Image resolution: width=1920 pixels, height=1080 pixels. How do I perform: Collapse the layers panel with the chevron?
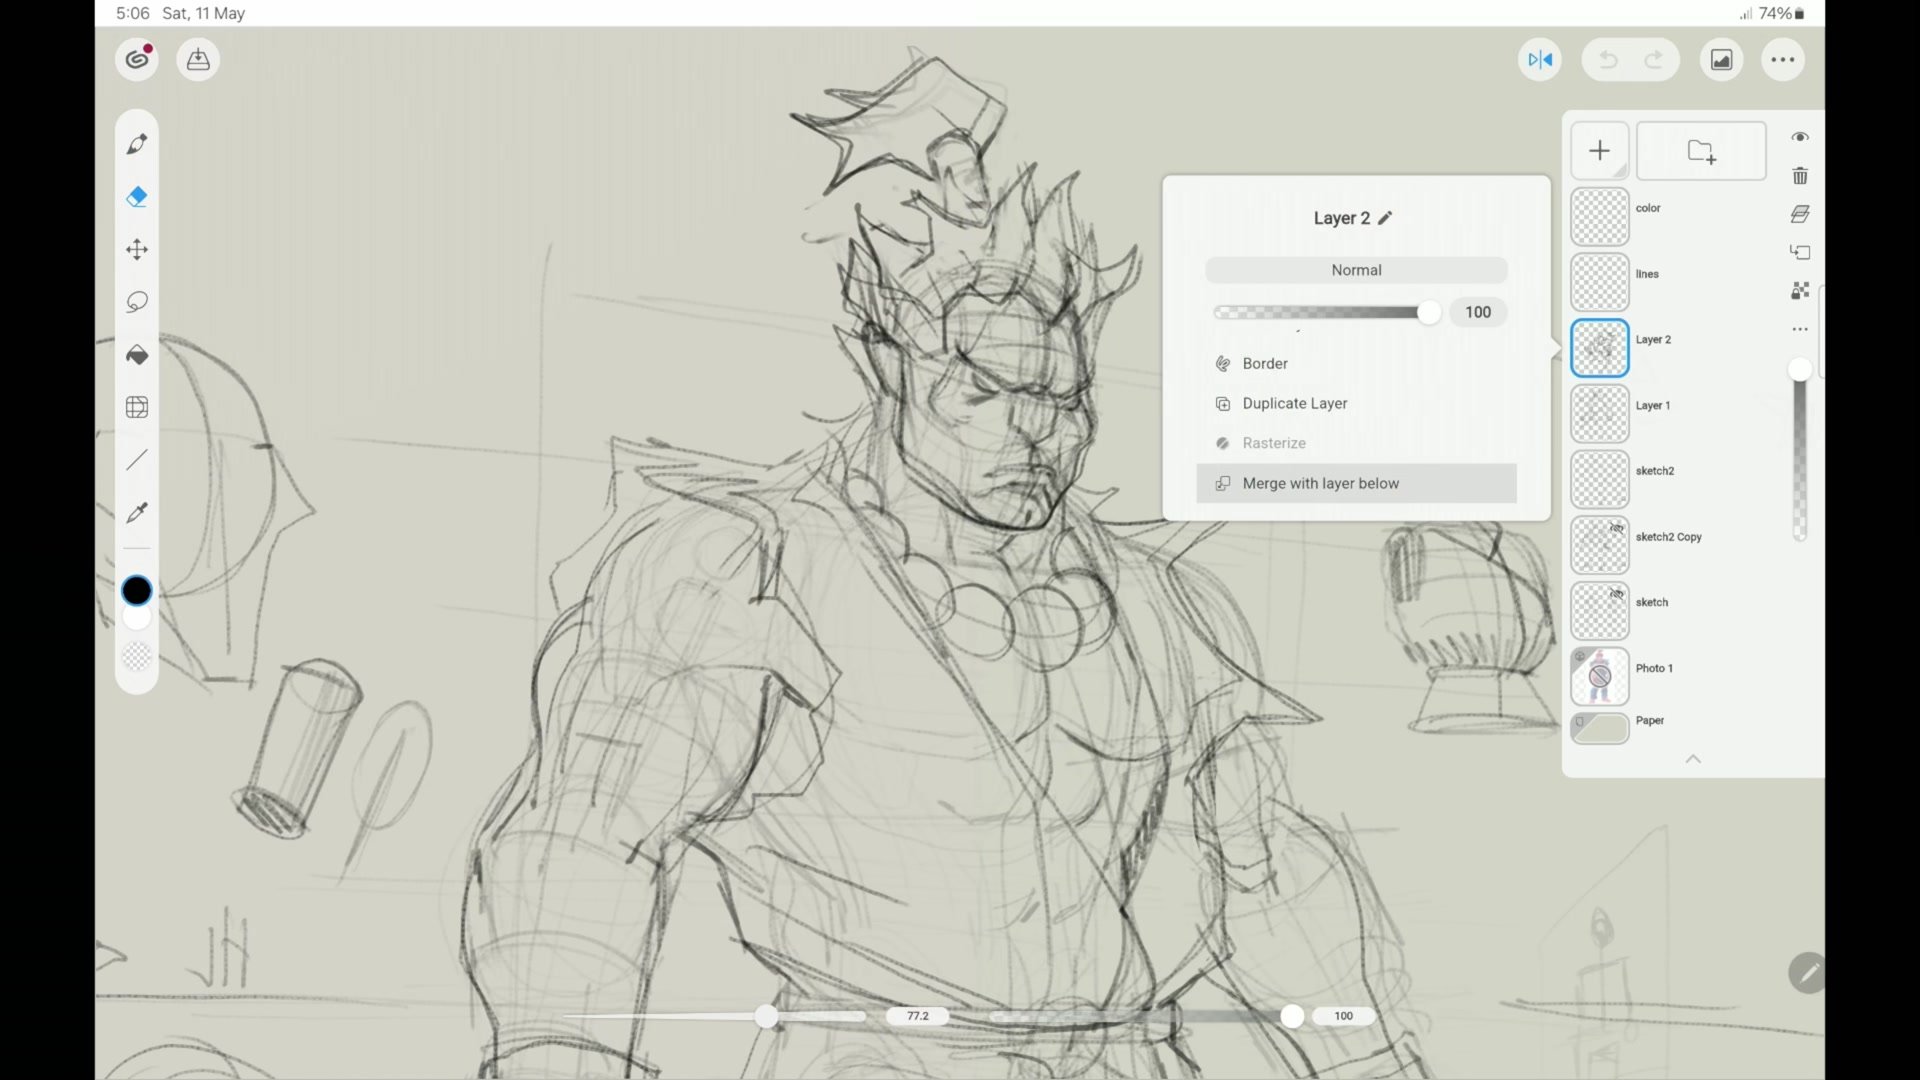(1693, 758)
